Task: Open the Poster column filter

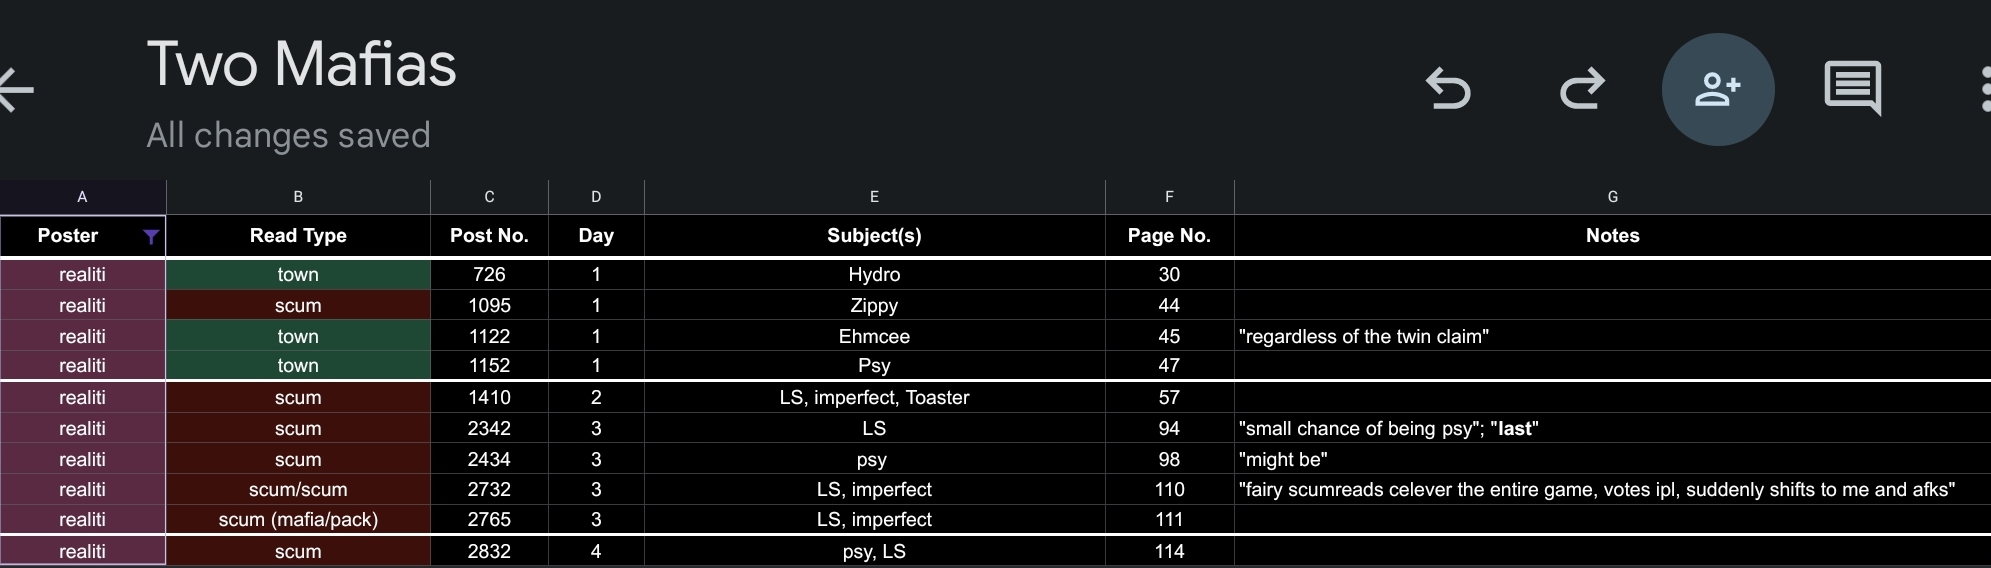Action: [x=150, y=237]
